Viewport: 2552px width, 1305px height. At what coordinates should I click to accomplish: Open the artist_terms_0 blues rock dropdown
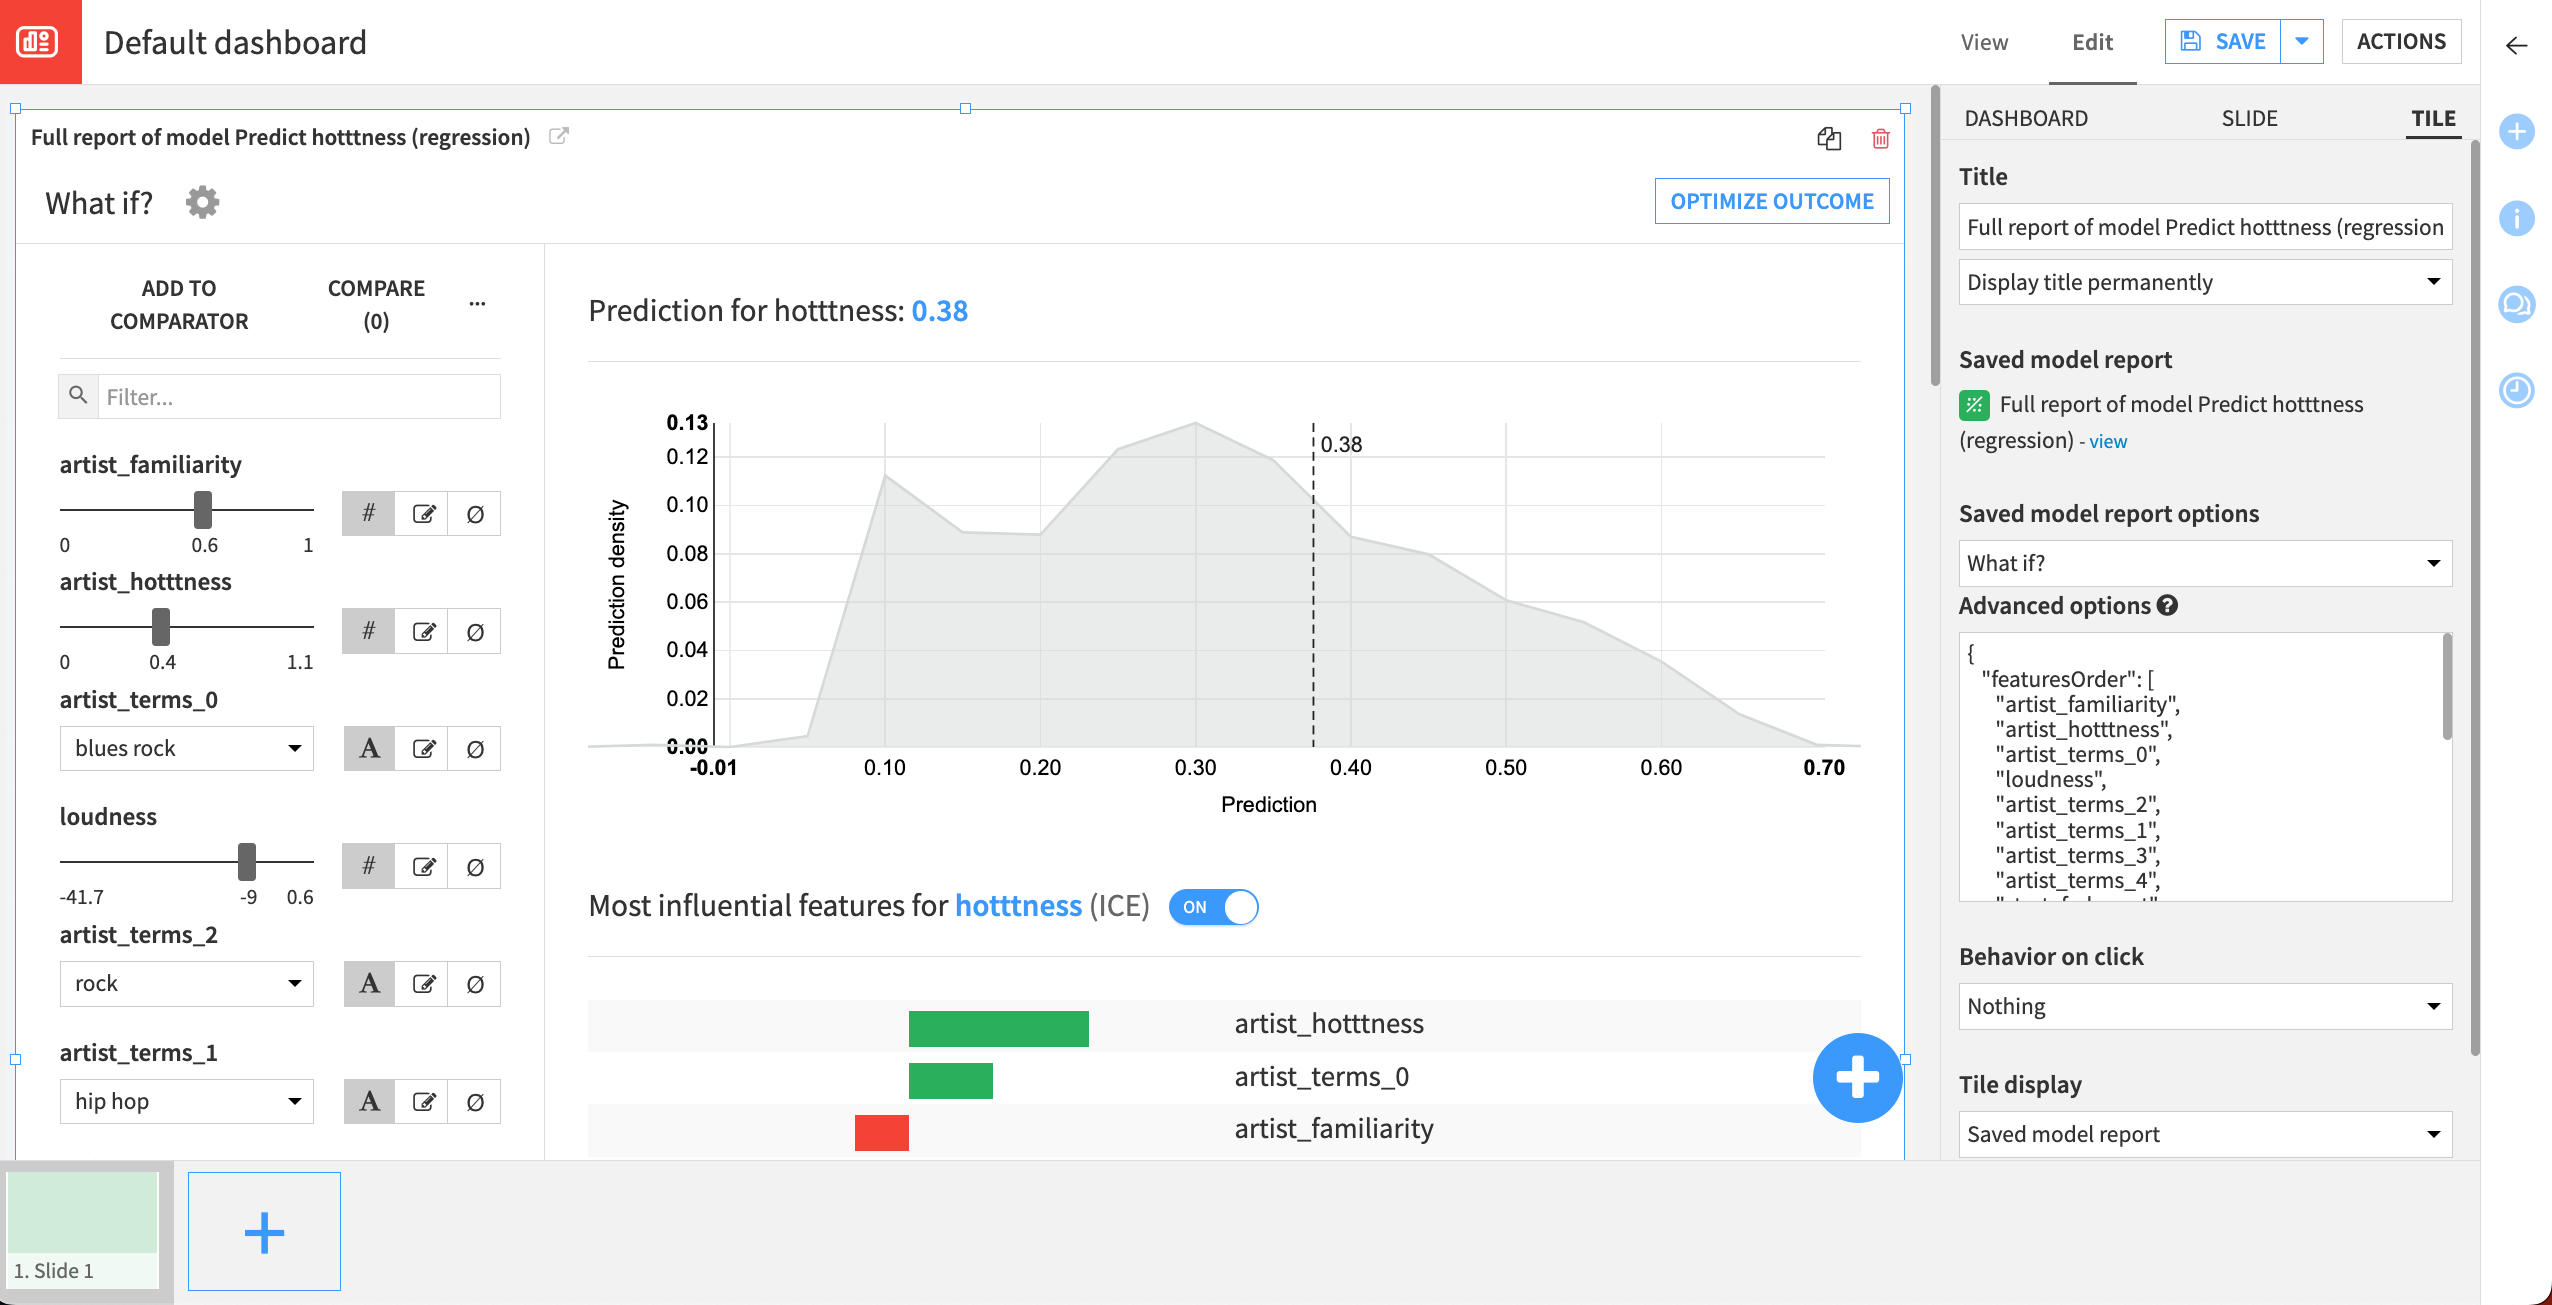187,749
